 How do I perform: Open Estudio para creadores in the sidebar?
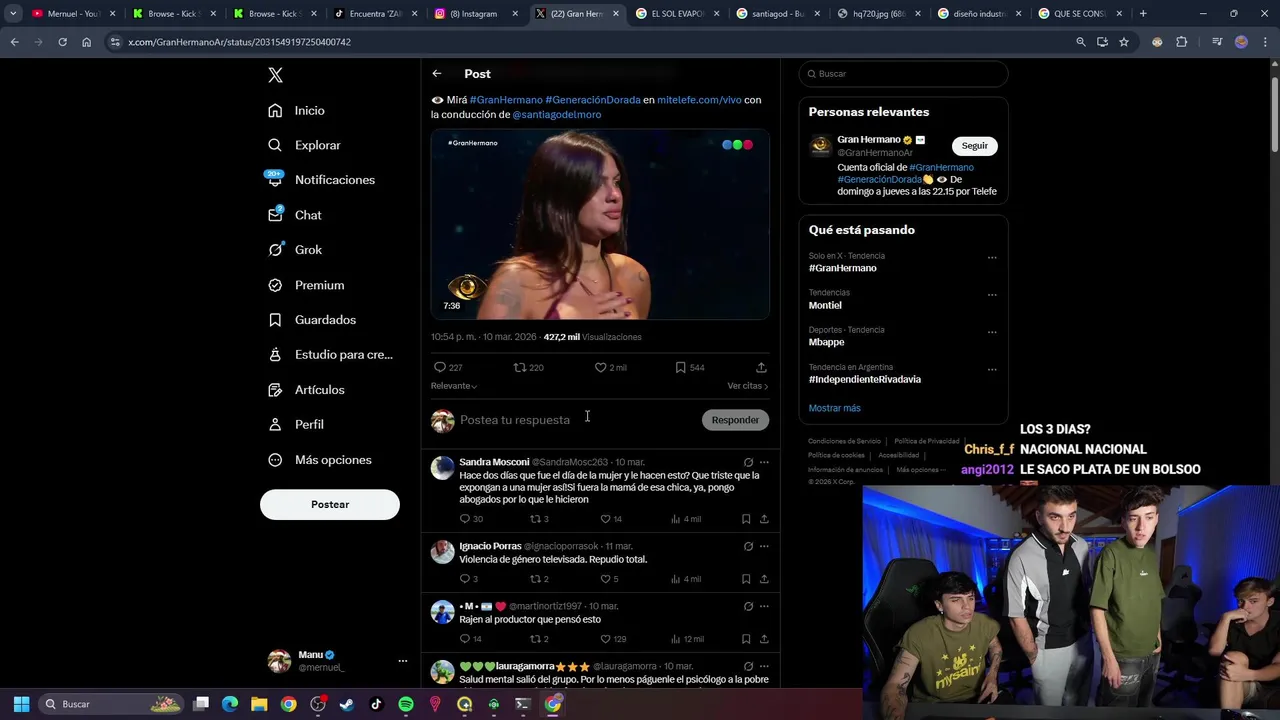pyautogui.click(x=330, y=355)
